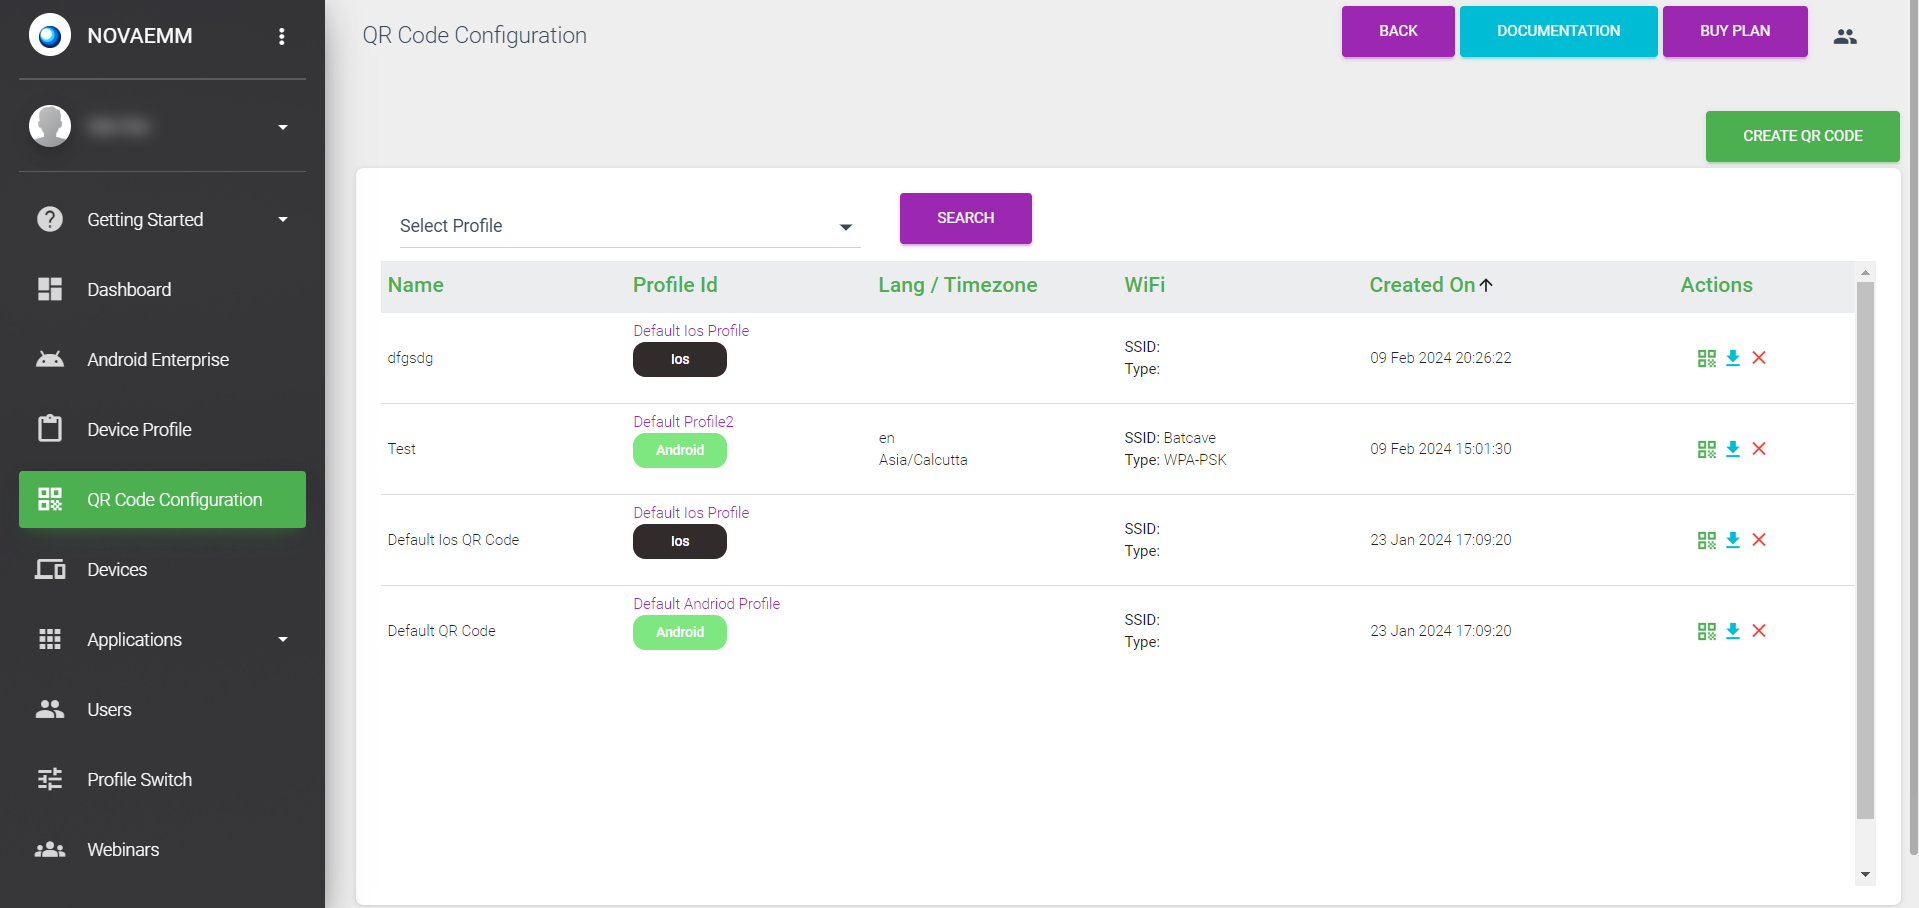This screenshot has height=908, width=1919.
Task: Open the NOVAEMM three-dot menu
Action: click(x=282, y=36)
